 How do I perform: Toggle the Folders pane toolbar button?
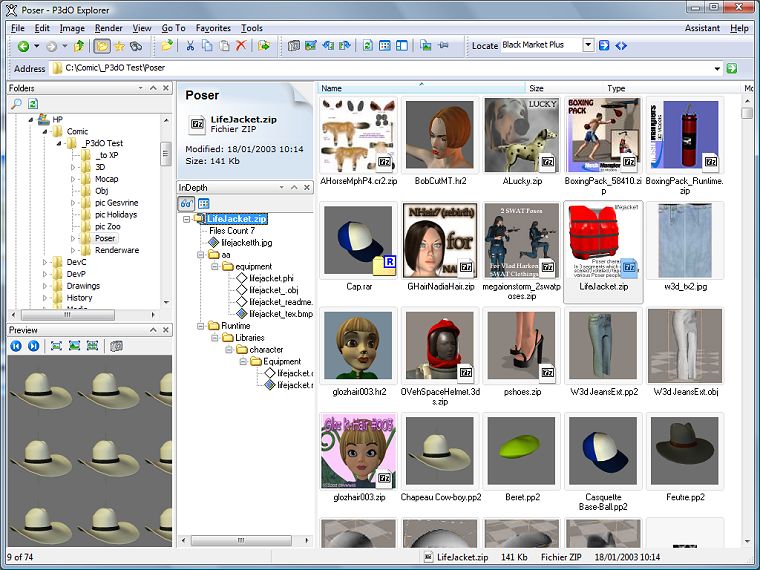tap(102, 46)
